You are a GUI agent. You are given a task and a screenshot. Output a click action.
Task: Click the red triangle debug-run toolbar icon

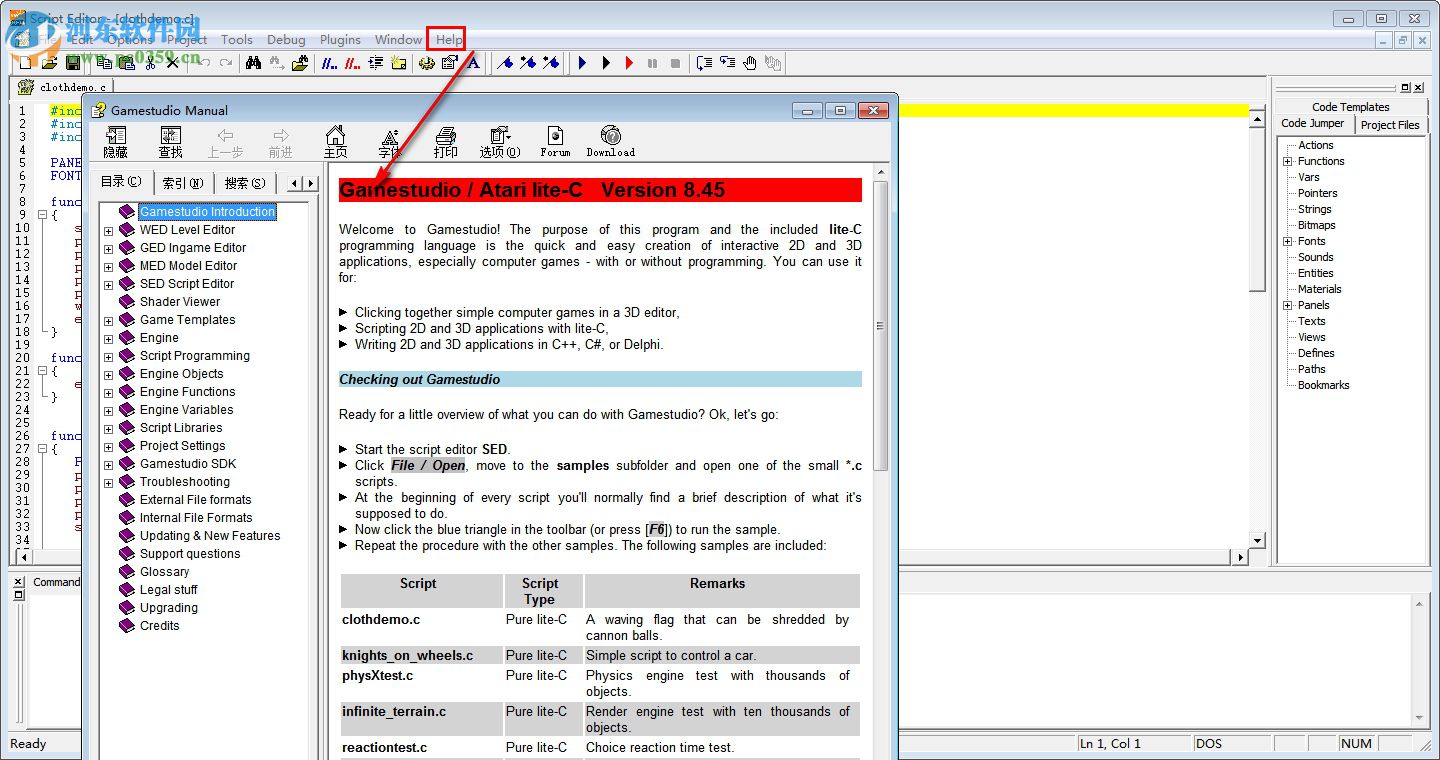(x=629, y=63)
